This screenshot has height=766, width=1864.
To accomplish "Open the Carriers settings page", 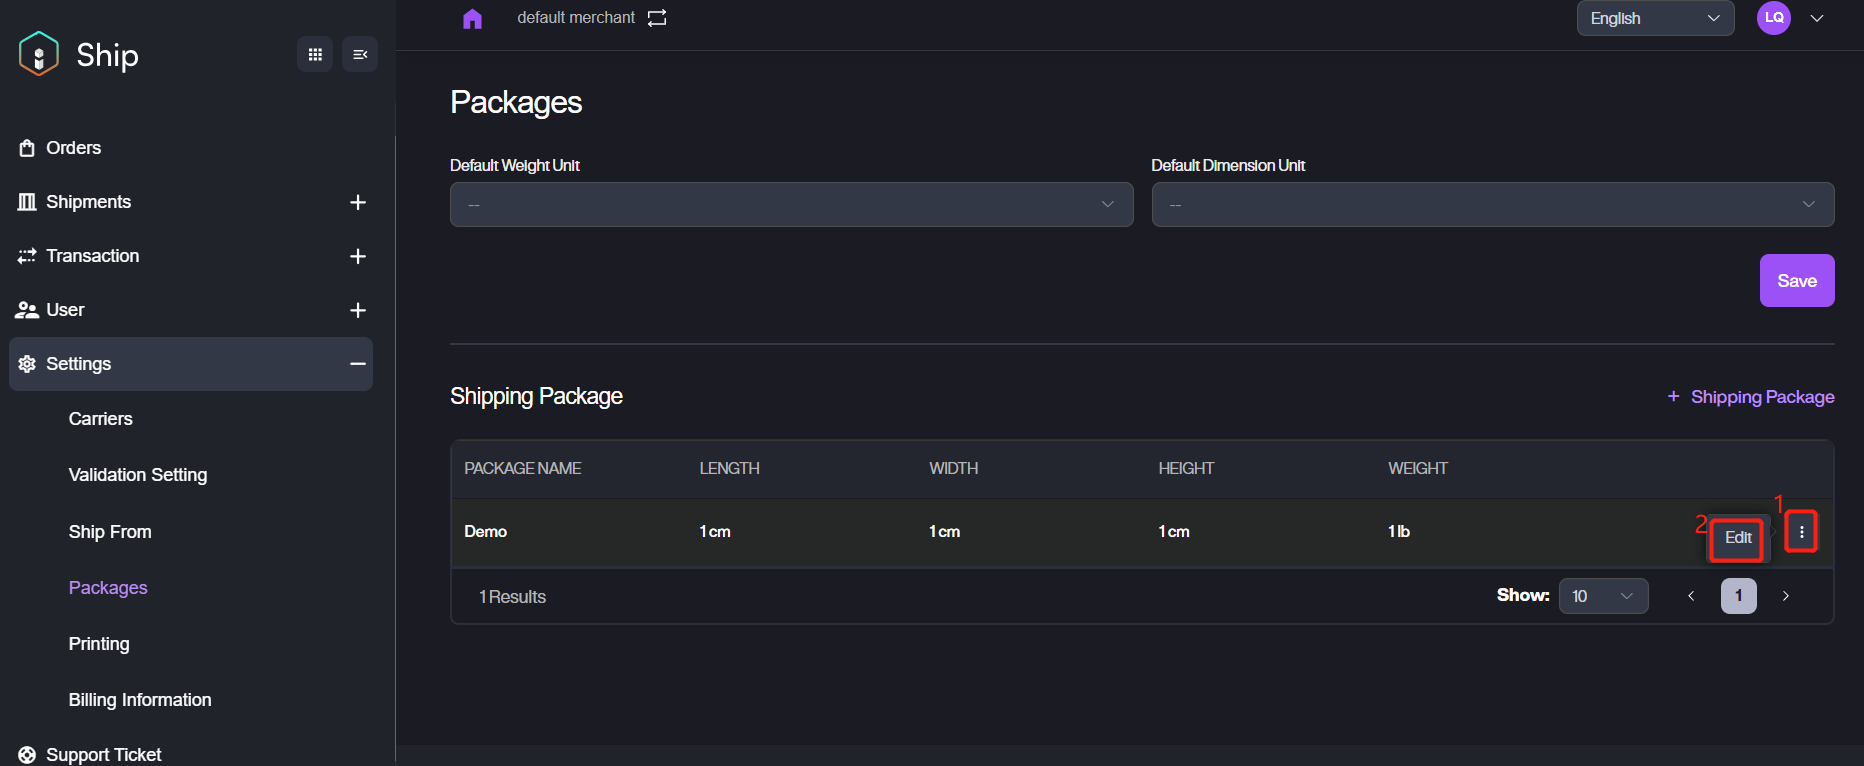I will tap(101, 419).
